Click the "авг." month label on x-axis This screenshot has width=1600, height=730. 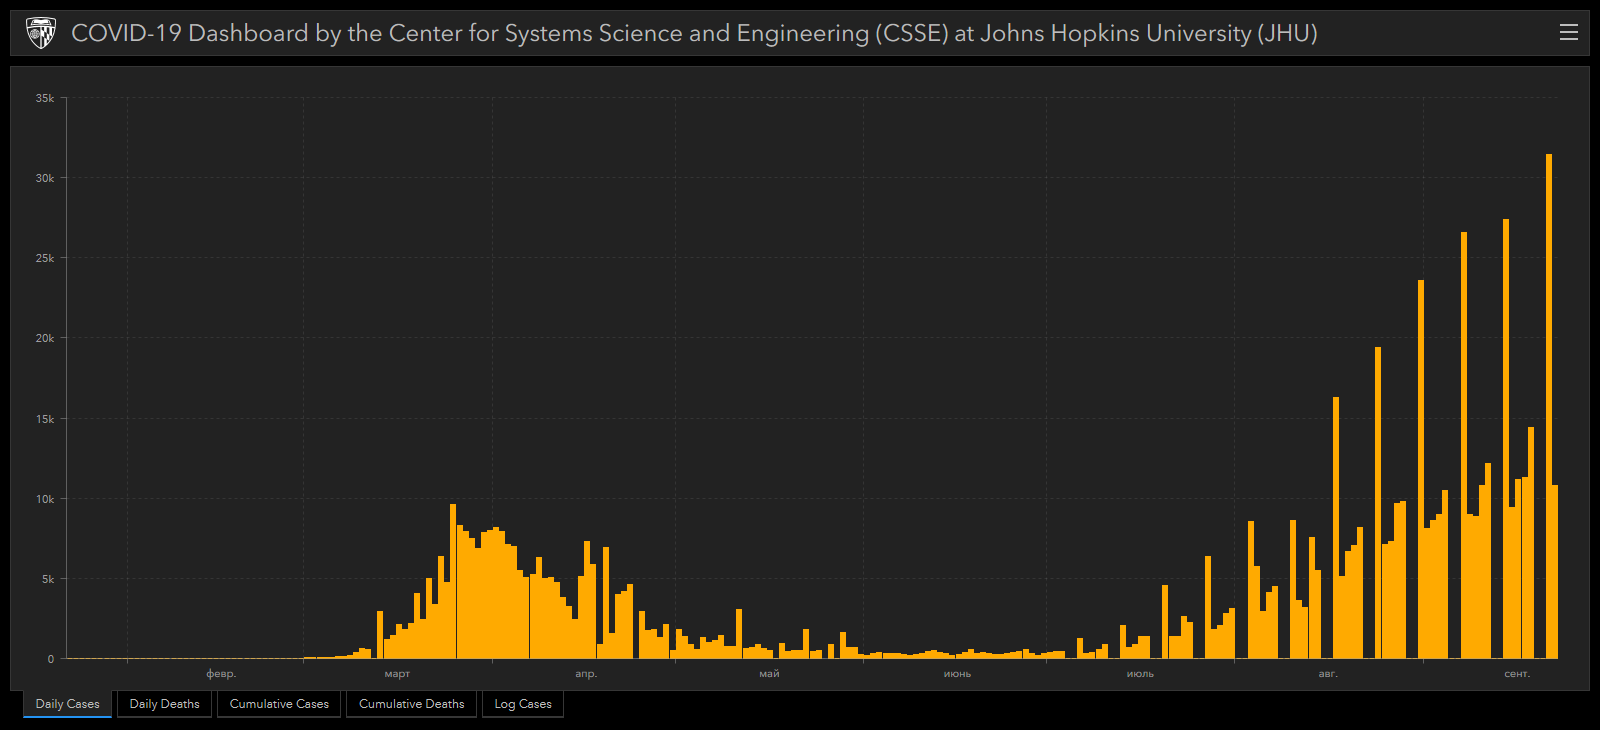[1327, 674]
